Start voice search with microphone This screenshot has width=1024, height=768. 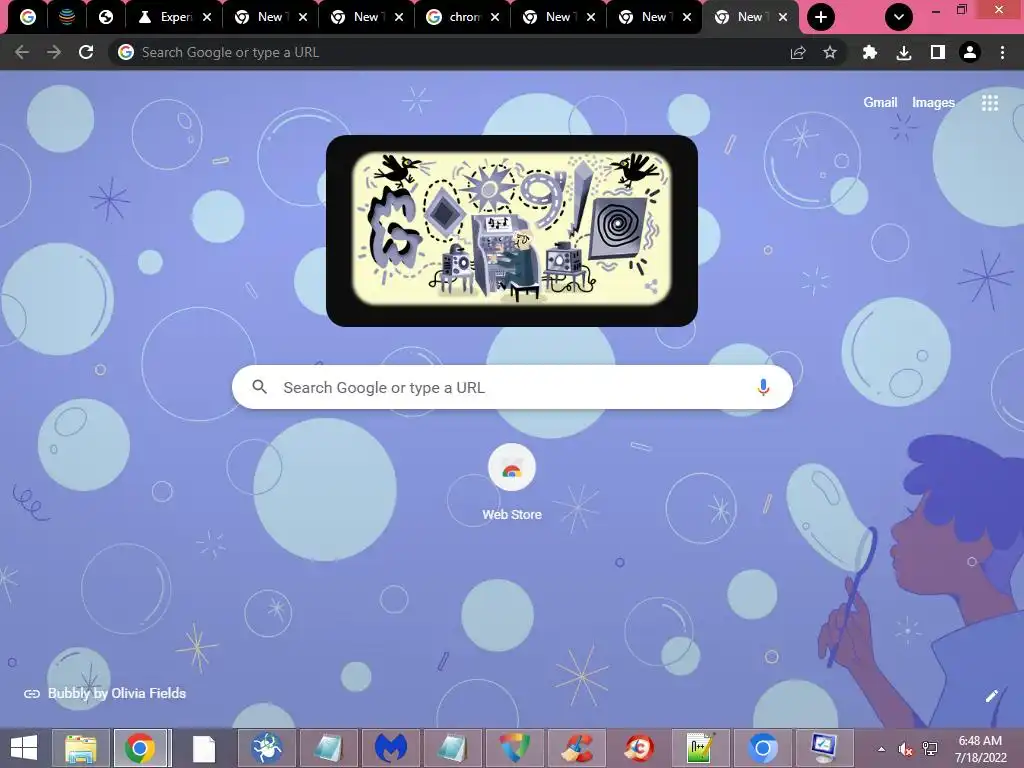pyautogui.click(x=763, y=387)
